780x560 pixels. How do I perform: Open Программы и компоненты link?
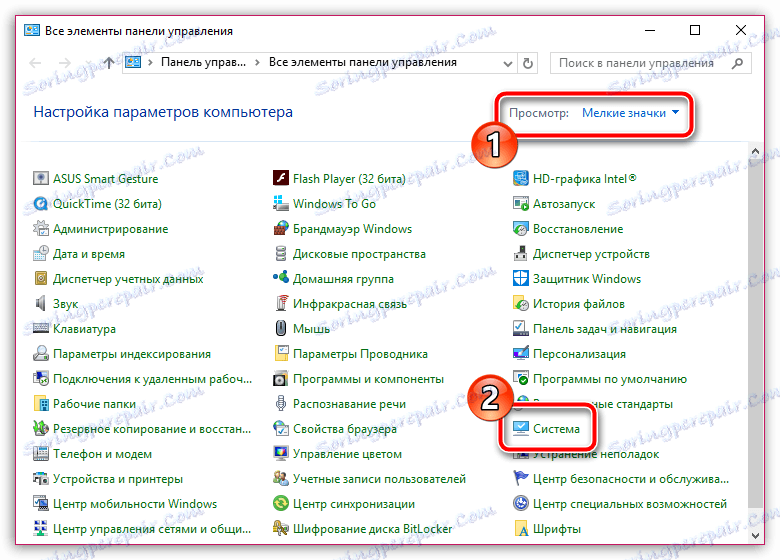pyautogui.click(x=368, y=379)
